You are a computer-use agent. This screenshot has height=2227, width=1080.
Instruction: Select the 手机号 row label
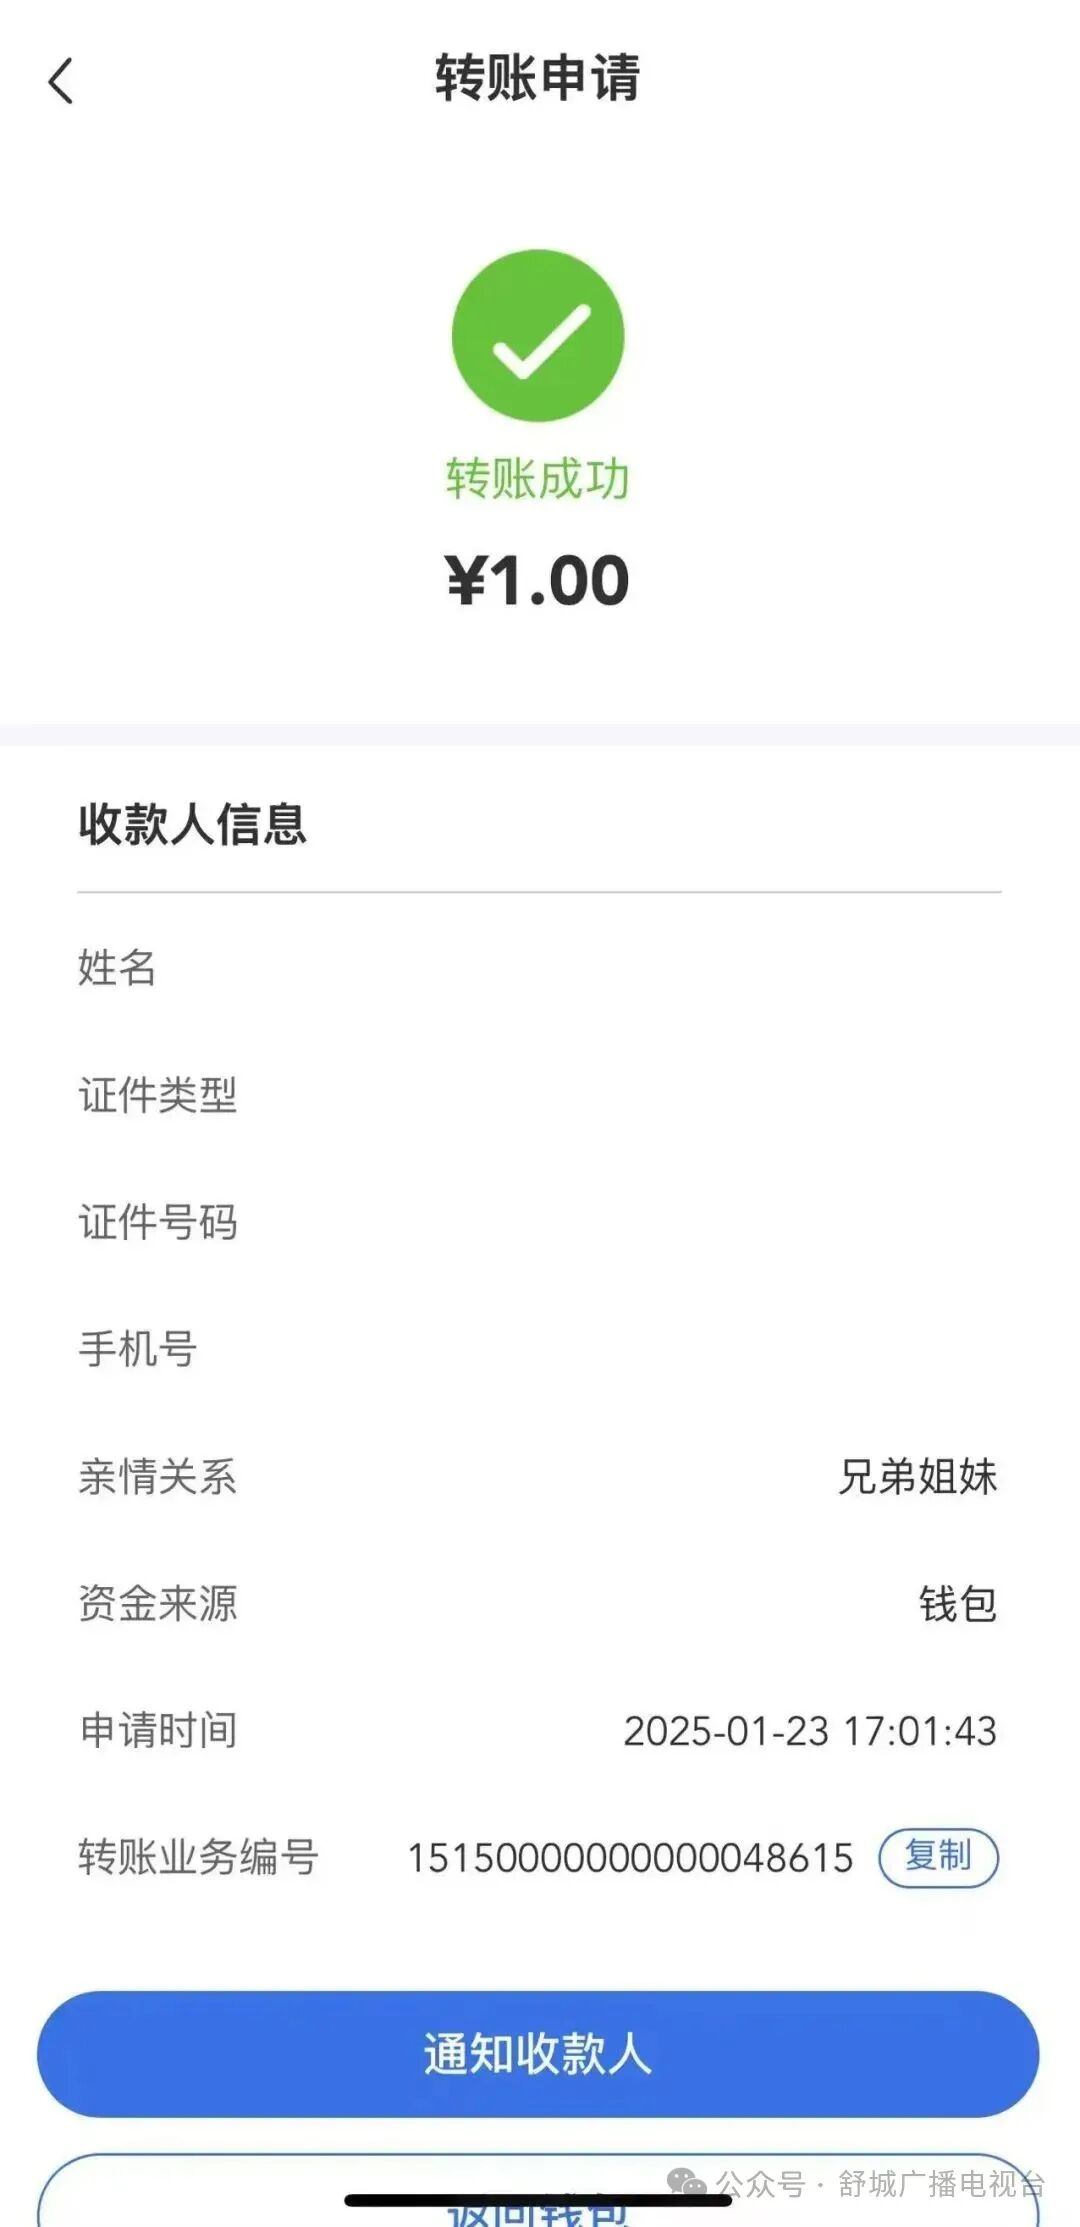138,1349
